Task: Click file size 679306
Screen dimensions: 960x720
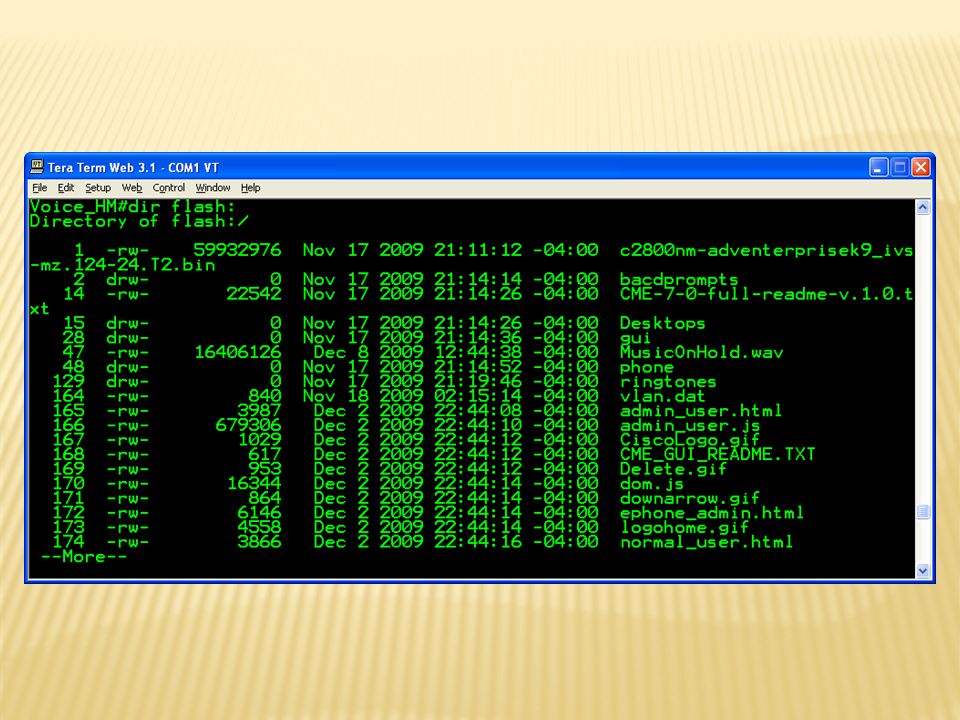Action: click(x=249, y=426)
